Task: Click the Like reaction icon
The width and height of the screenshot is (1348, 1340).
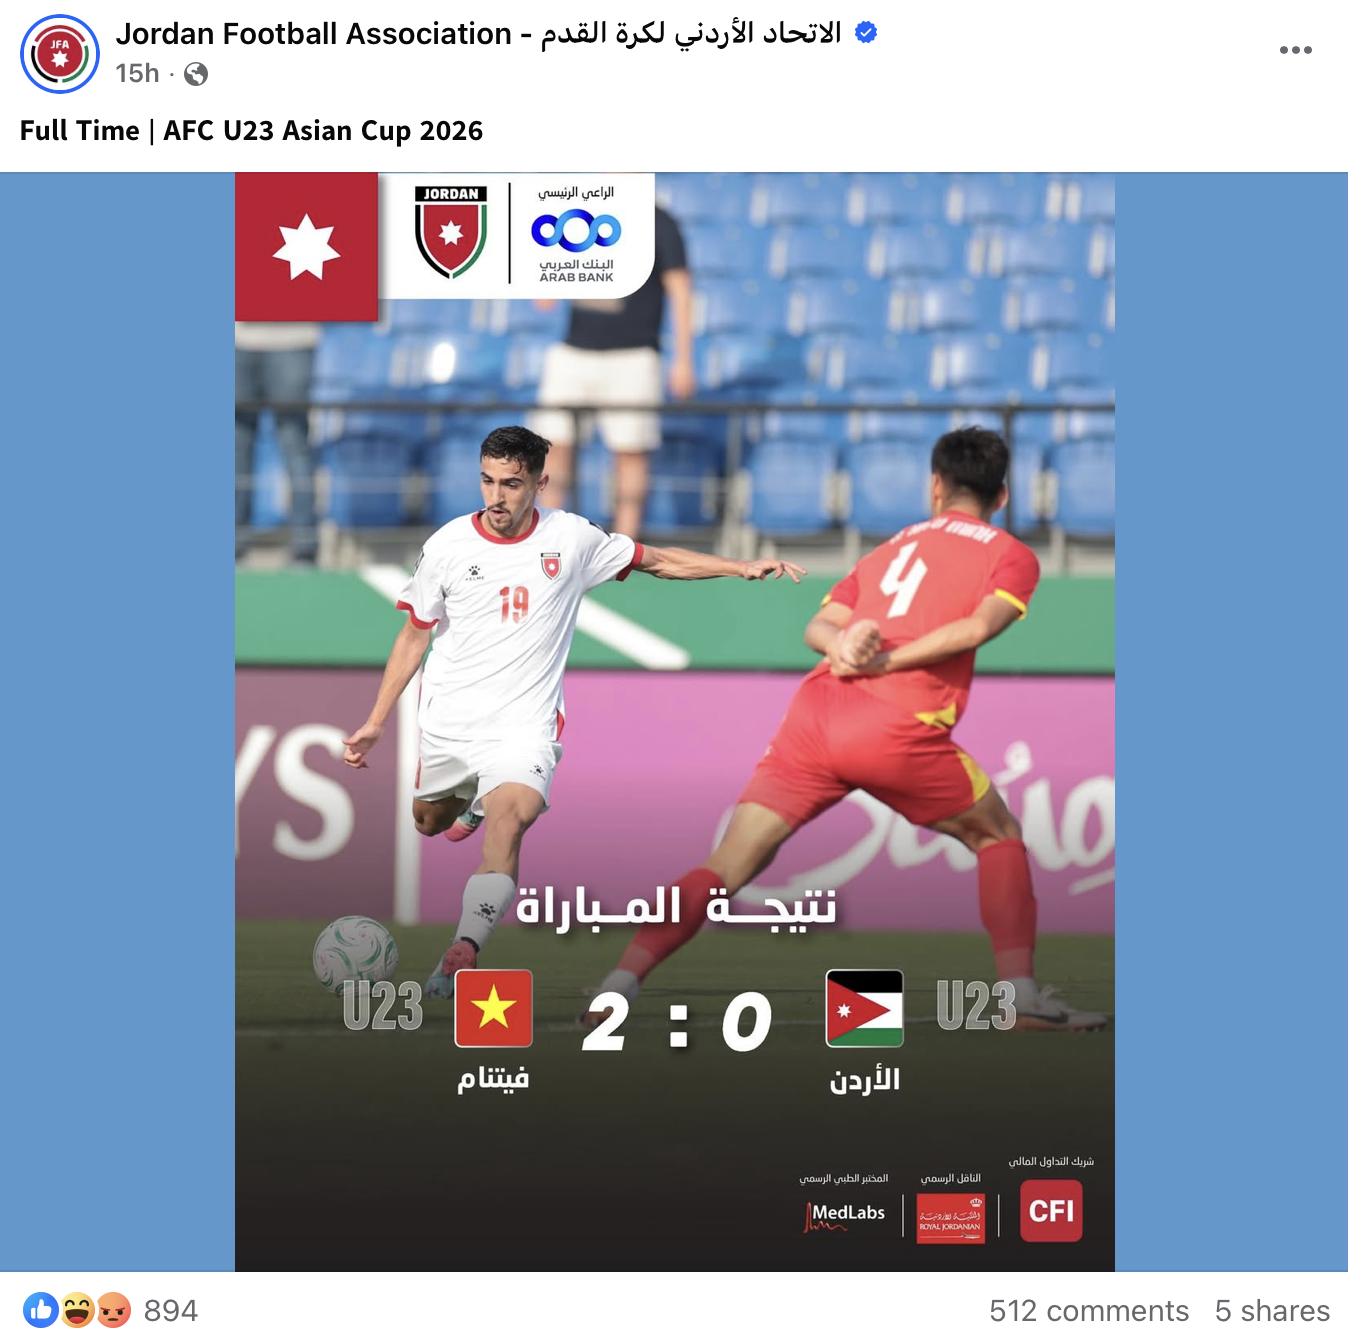Action: tap(41, 1310)
